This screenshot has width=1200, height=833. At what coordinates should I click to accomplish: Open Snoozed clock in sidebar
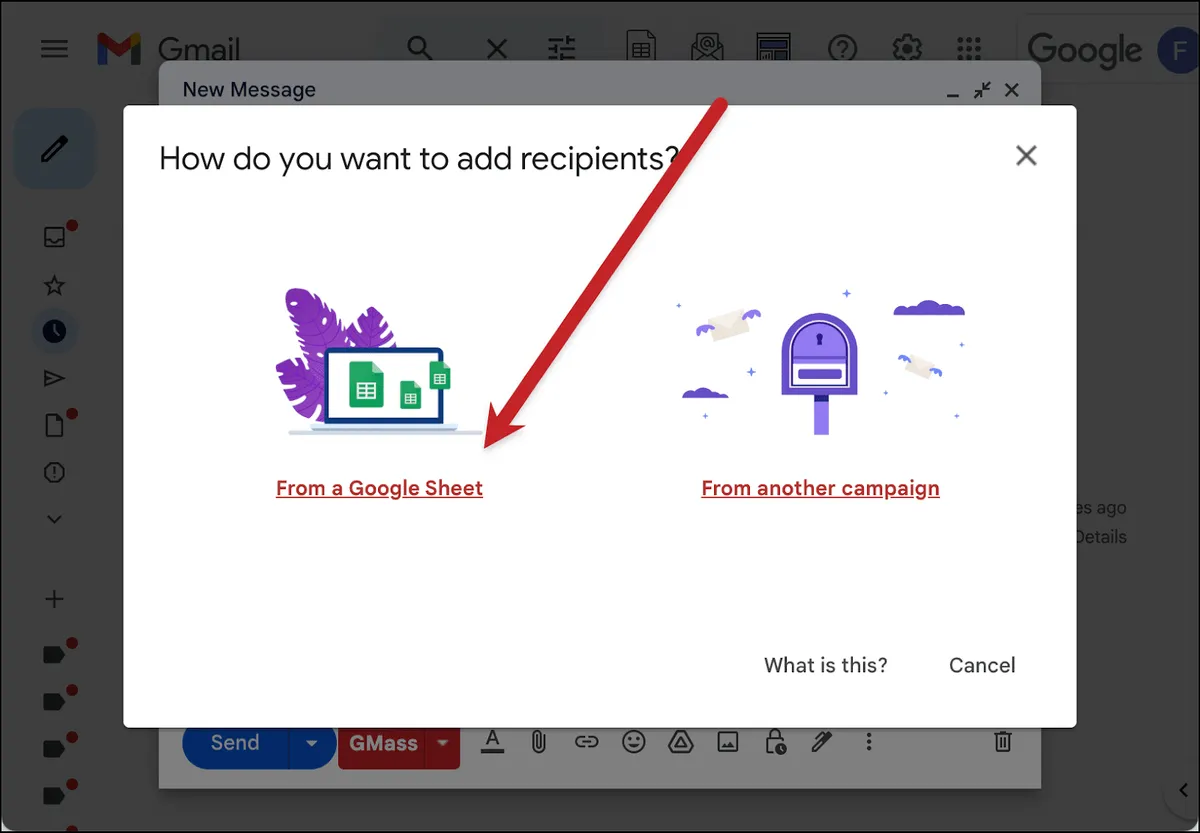(55, 331)
